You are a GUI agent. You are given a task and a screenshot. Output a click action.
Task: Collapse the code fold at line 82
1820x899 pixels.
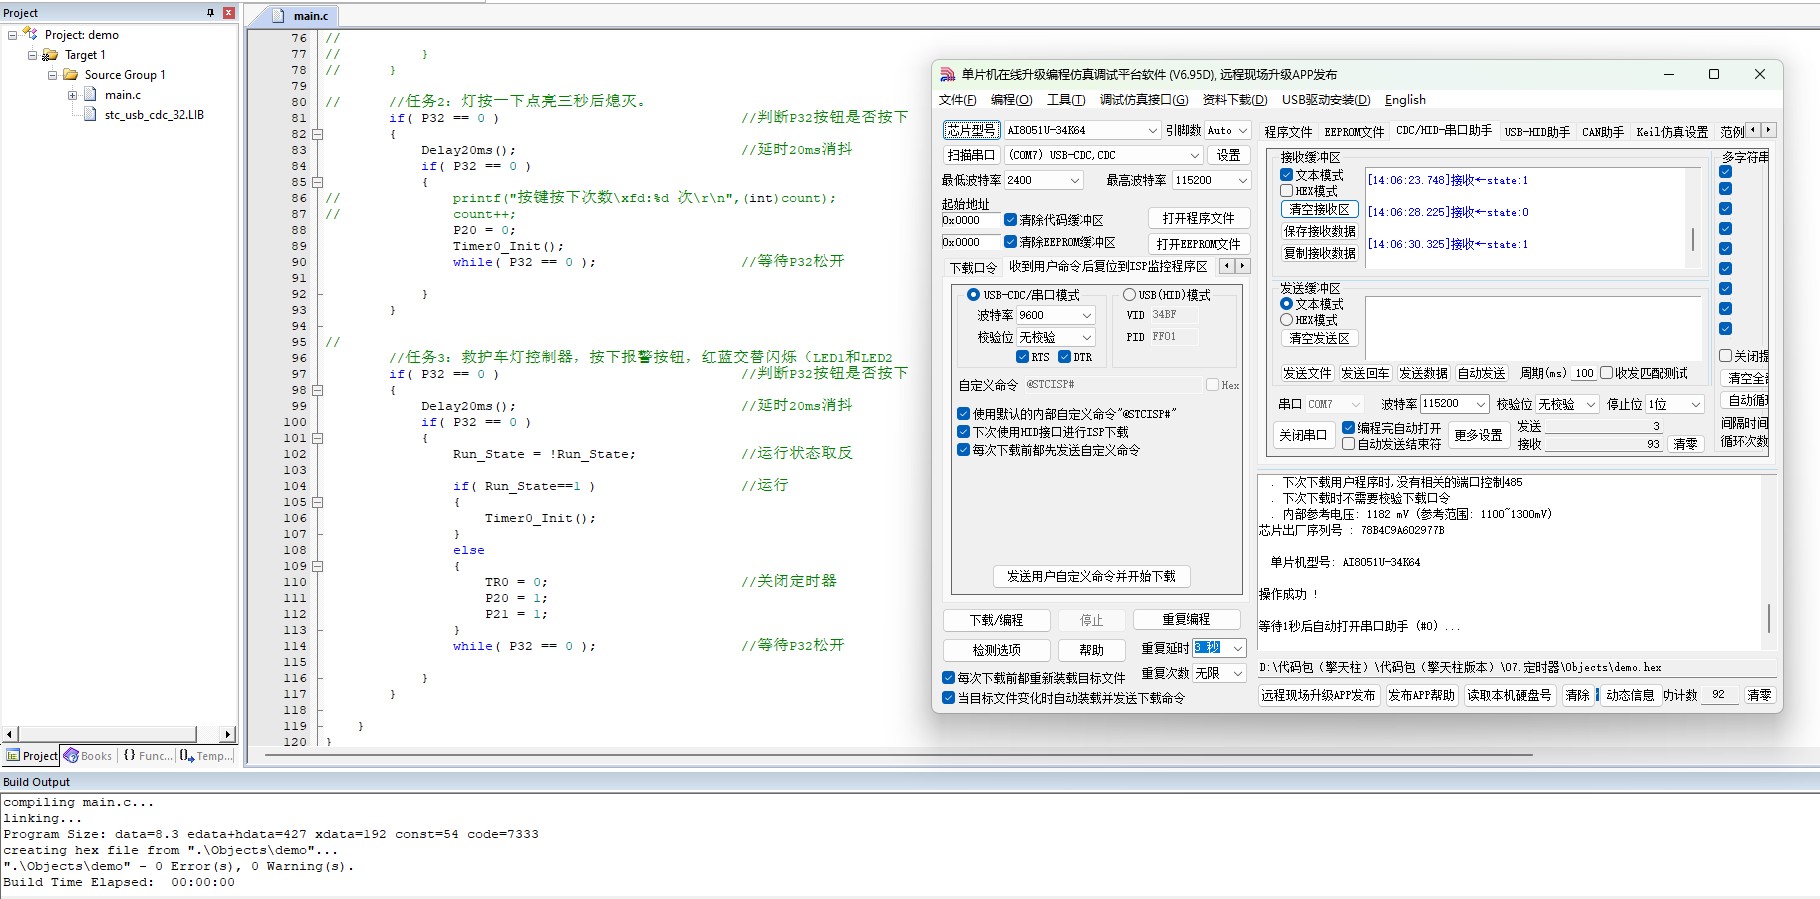(x=317, y=134)
